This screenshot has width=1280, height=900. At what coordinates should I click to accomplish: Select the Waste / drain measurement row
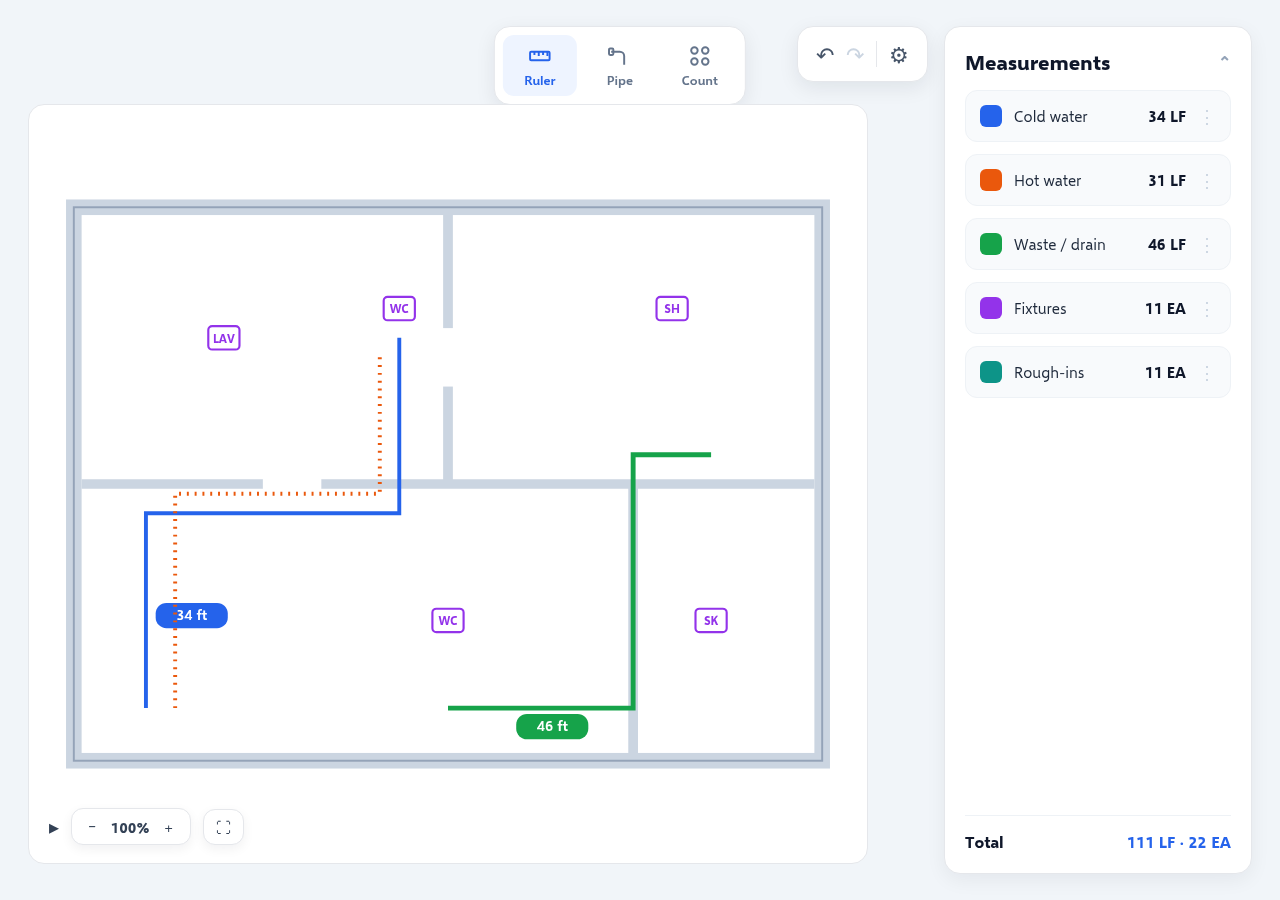pyautogui.click(x=1098, y=244)
